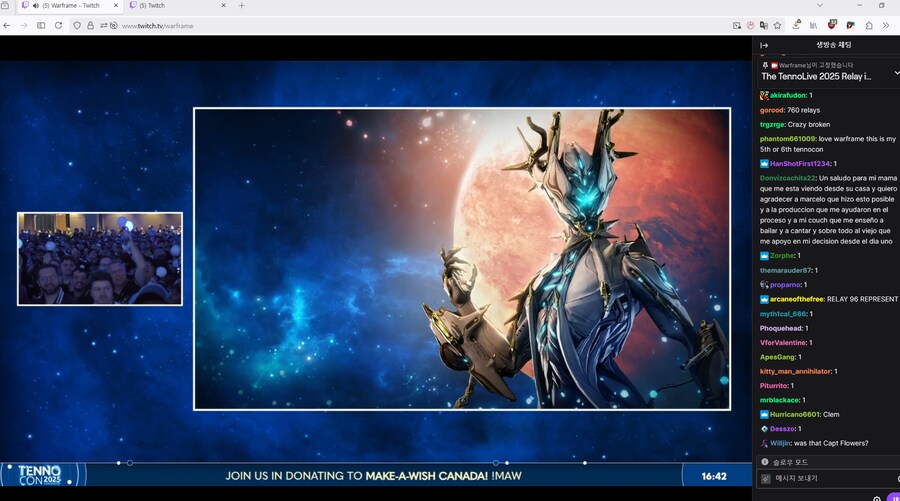
Task: Reload the Twitch page
Action: pyautogui.click(x=58, y=25)
